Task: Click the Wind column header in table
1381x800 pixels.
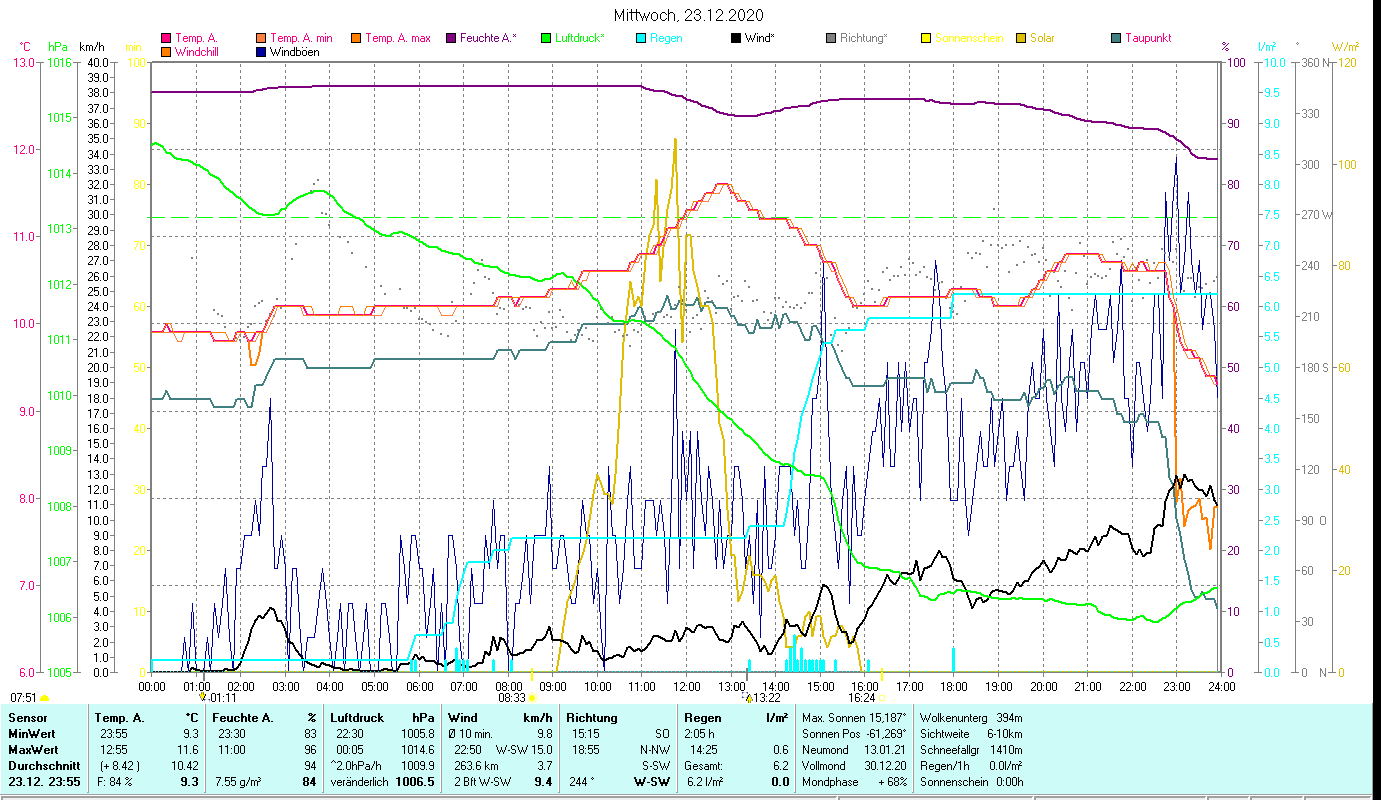Action: point(462,717)
